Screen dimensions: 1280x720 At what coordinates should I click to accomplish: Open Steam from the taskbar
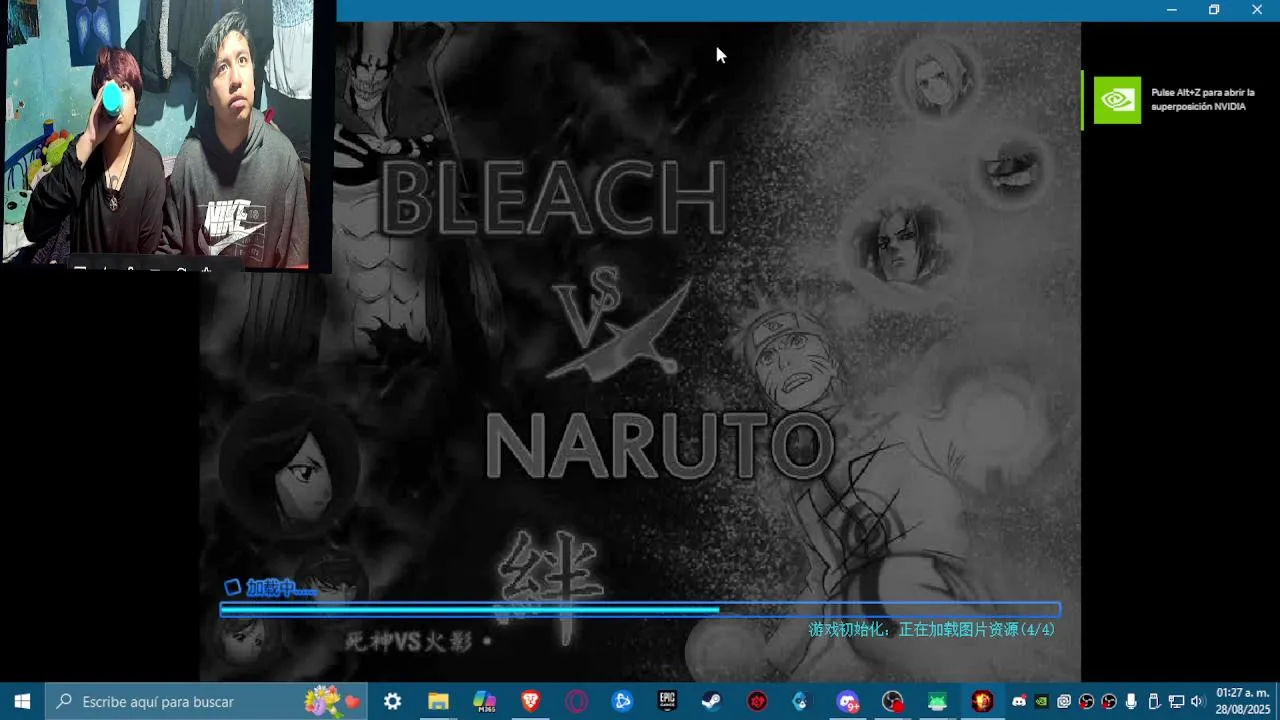(711, 702)
